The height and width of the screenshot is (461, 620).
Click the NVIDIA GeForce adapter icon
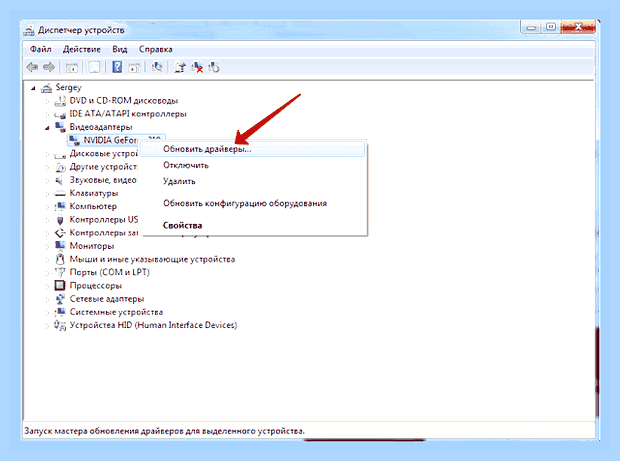point(74,140)
